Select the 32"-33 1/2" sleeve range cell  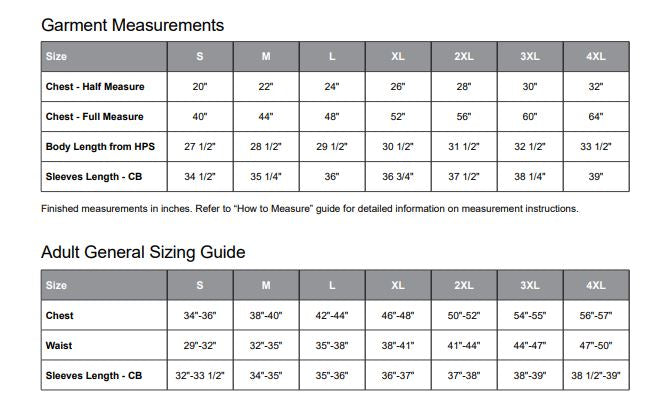point(200,375)
